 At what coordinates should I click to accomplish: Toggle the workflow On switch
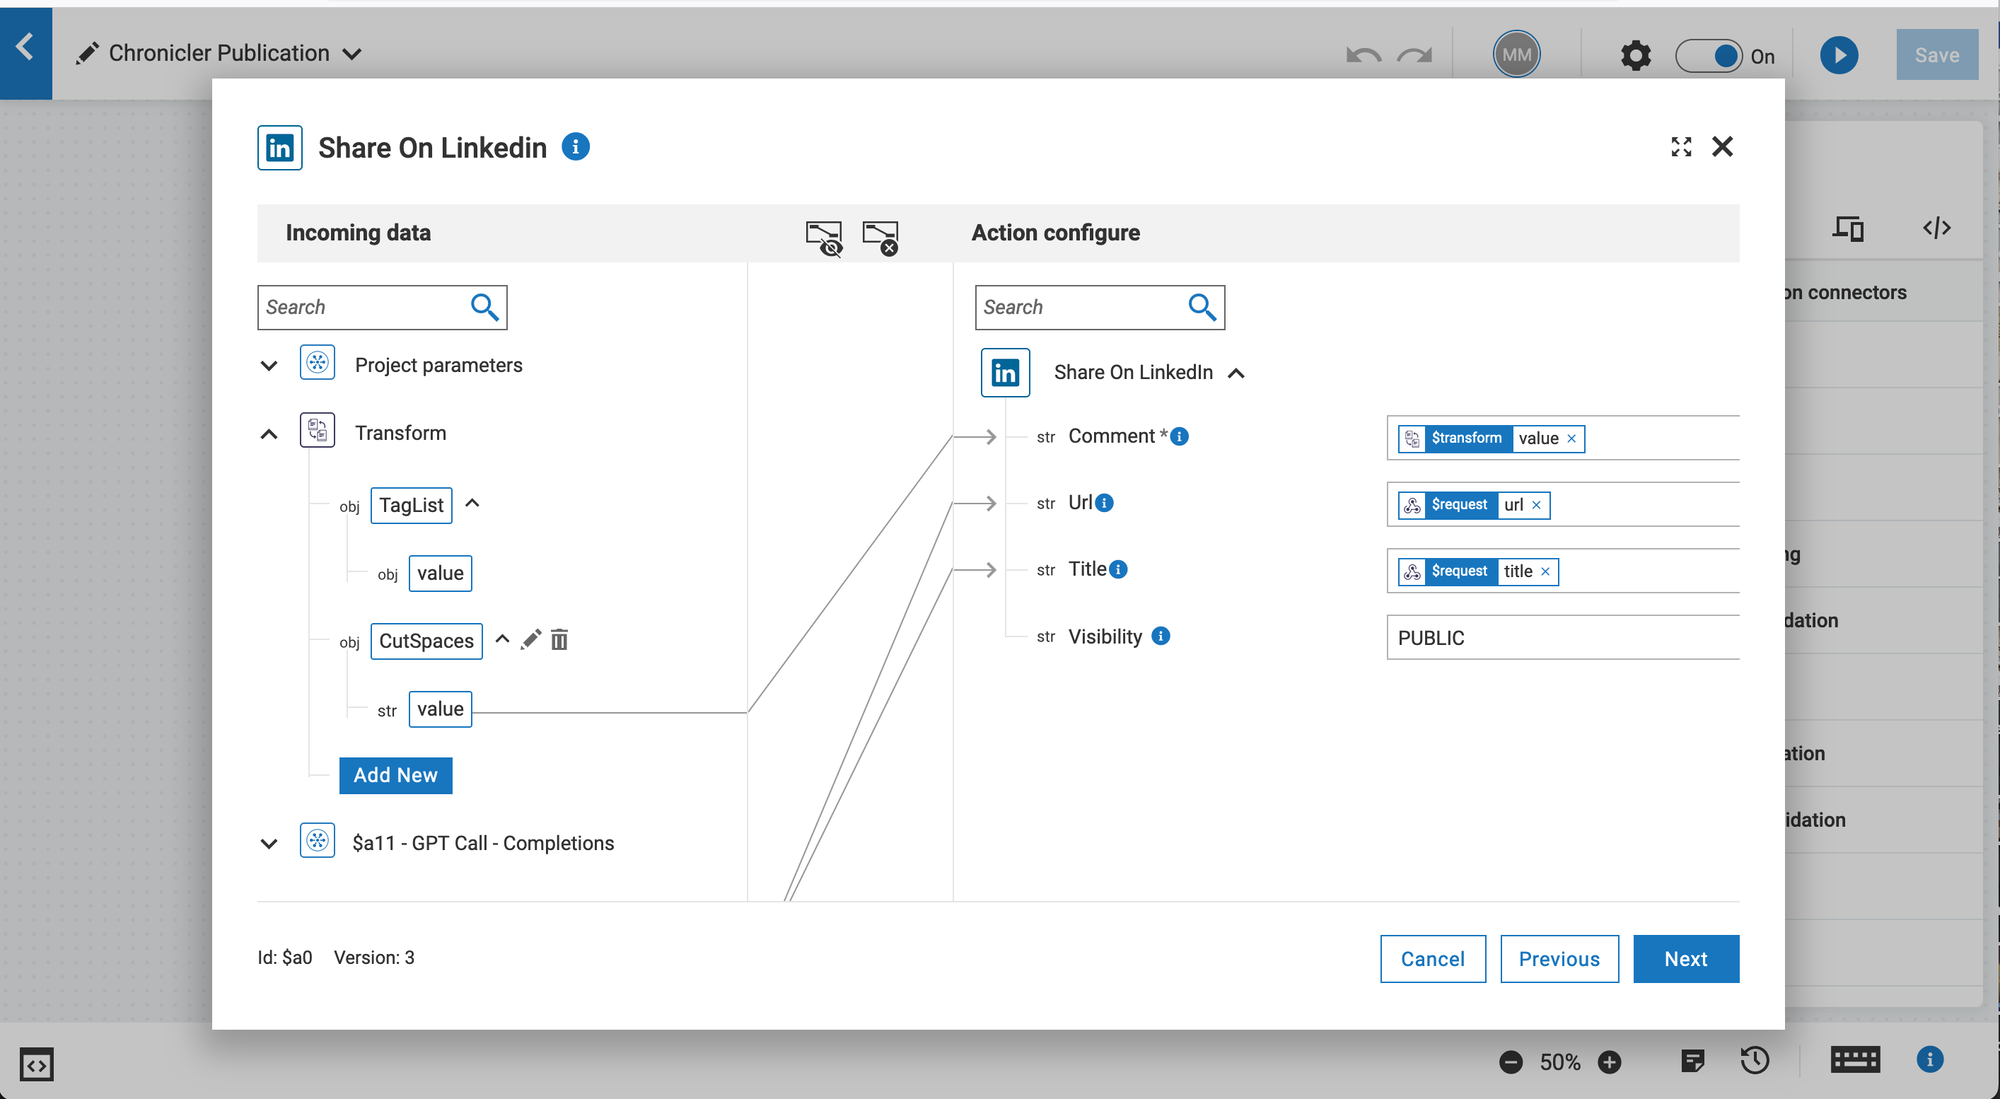(x=1709, y=56)
